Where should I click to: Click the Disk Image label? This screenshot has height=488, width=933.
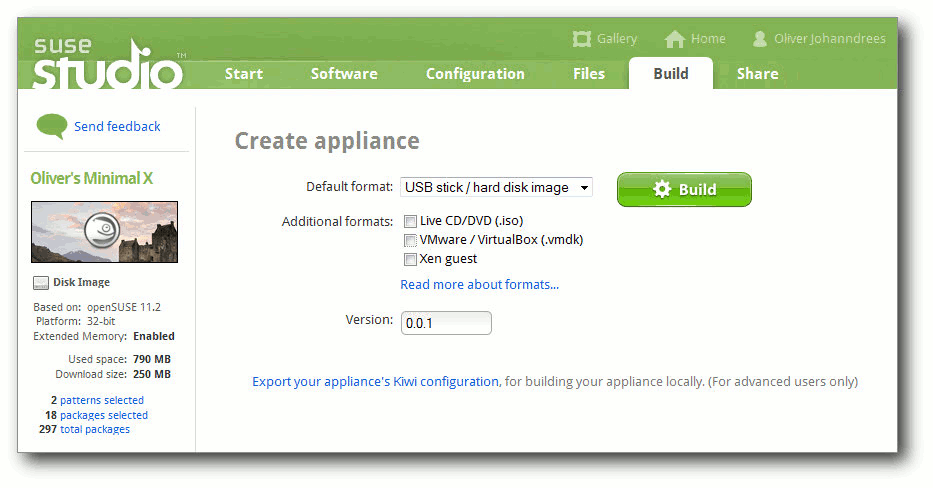[x=82, y=282]
